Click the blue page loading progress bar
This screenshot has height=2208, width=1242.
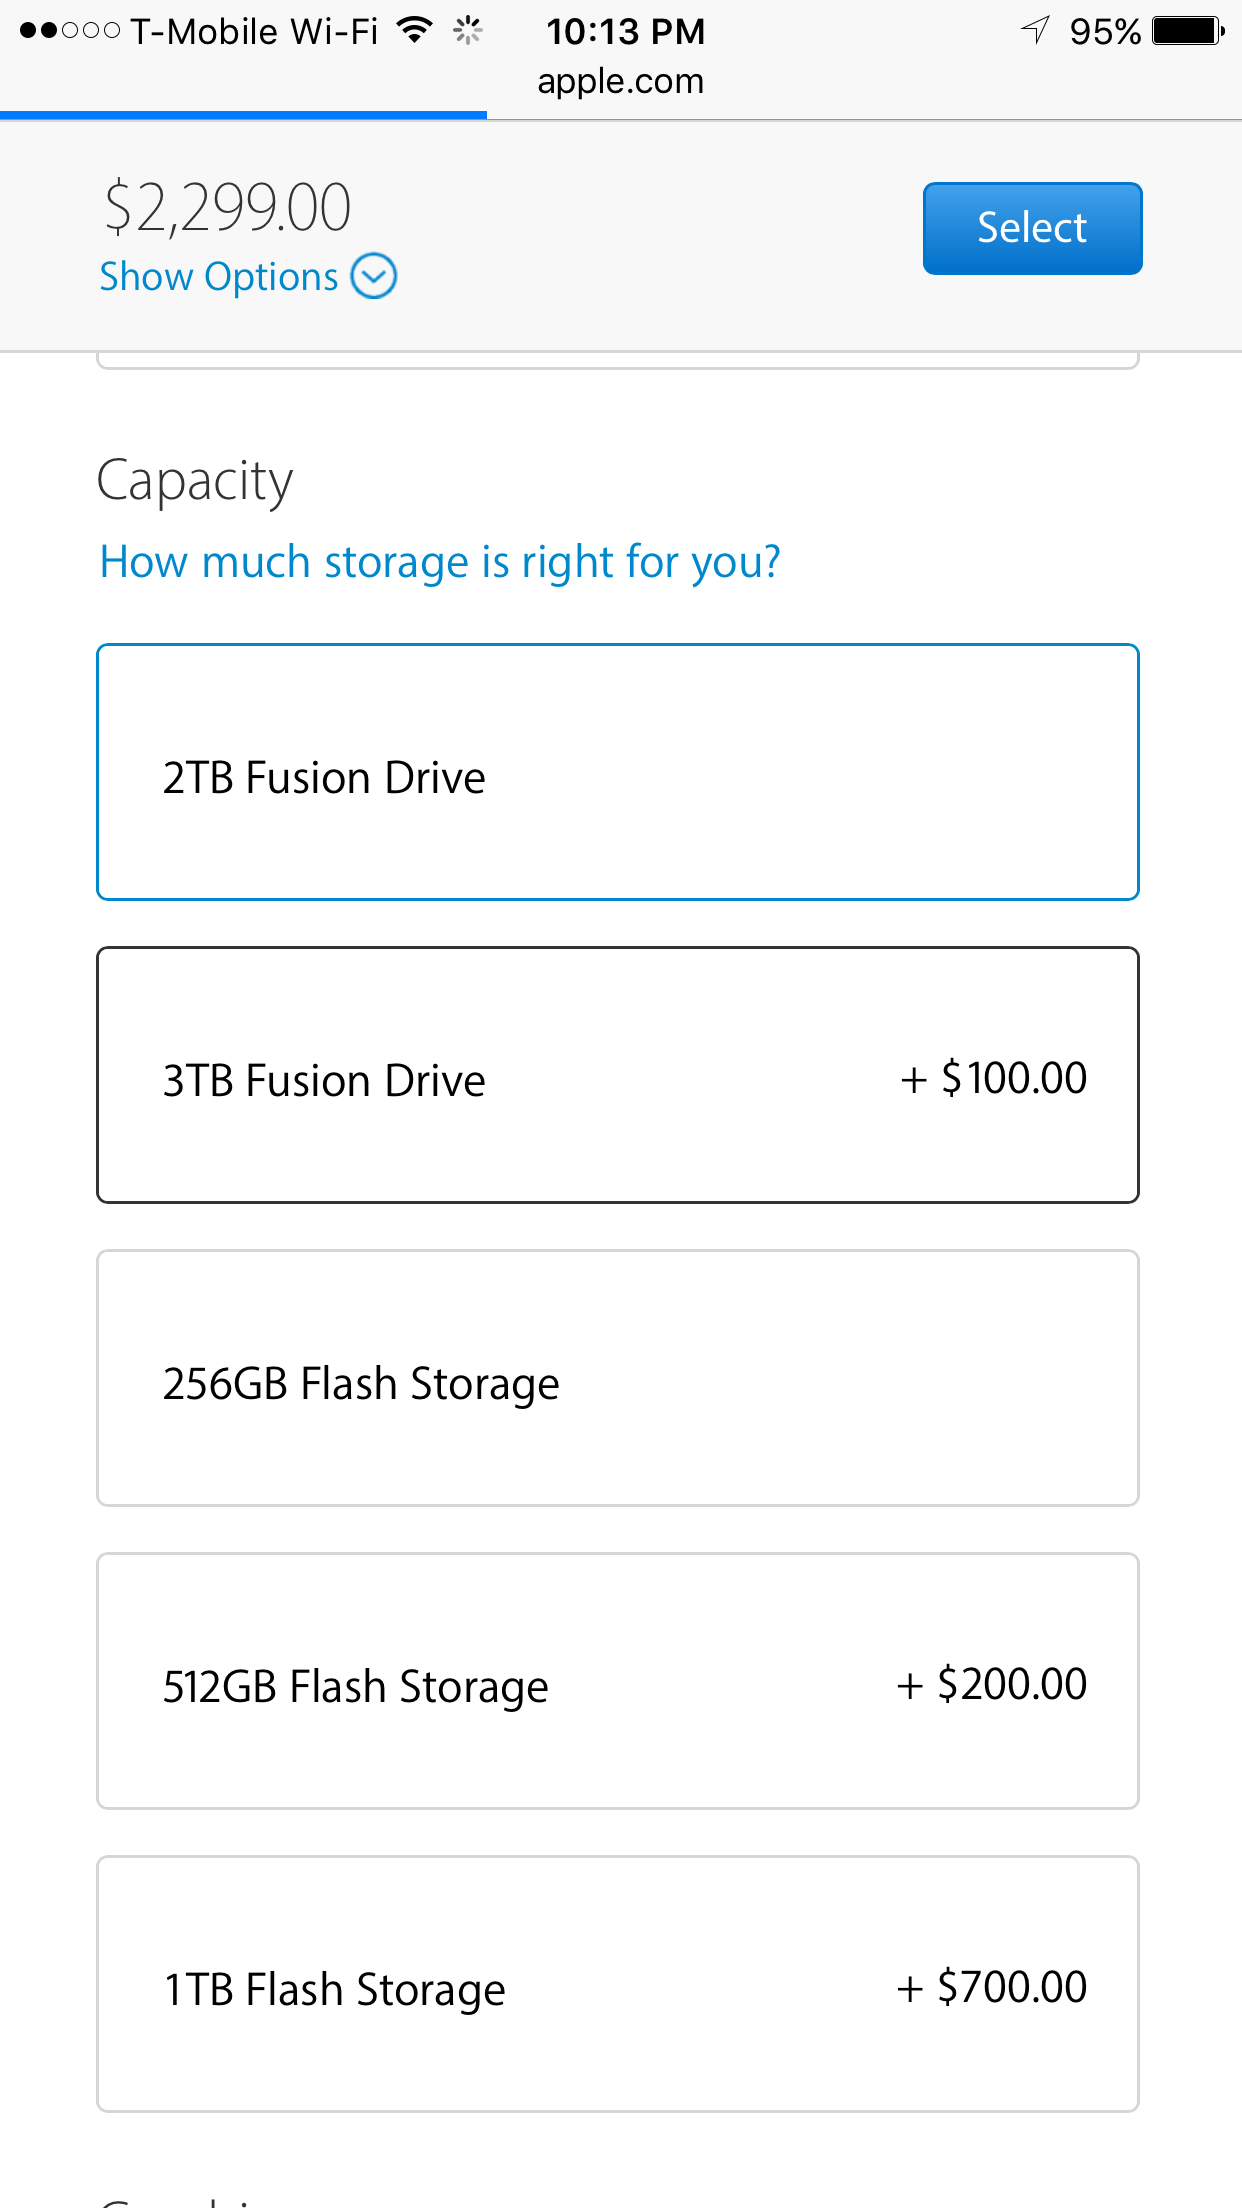tap(243, 116)
